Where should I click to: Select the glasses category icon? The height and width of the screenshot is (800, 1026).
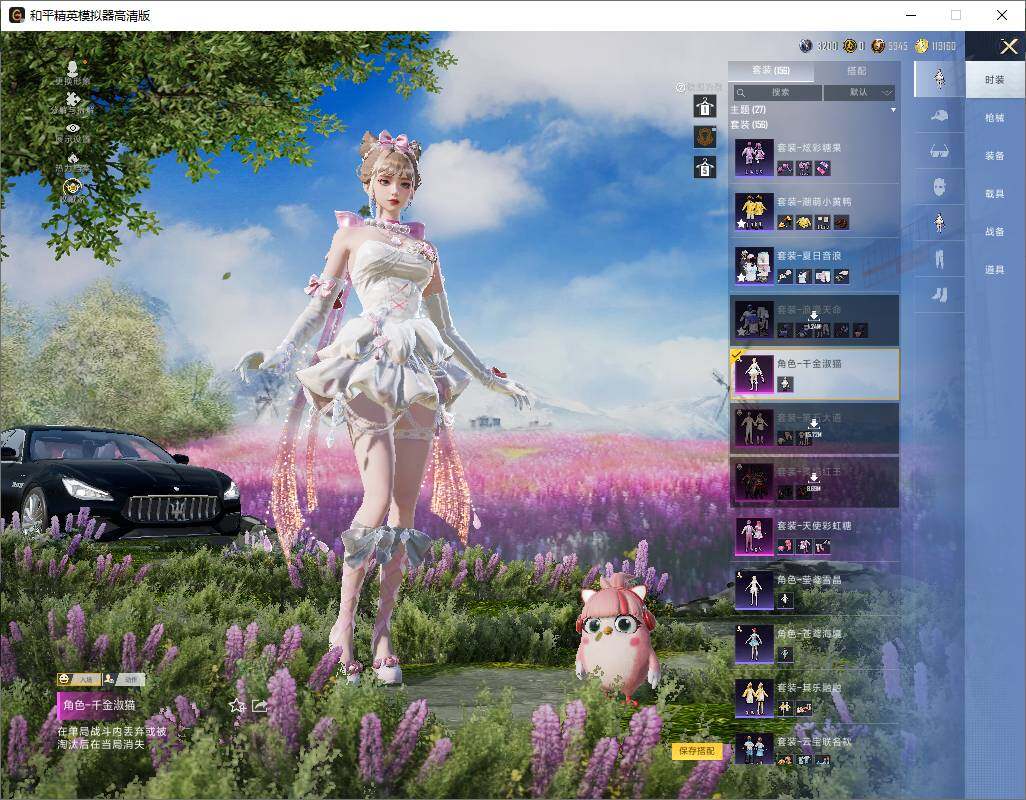pos(939,152)
